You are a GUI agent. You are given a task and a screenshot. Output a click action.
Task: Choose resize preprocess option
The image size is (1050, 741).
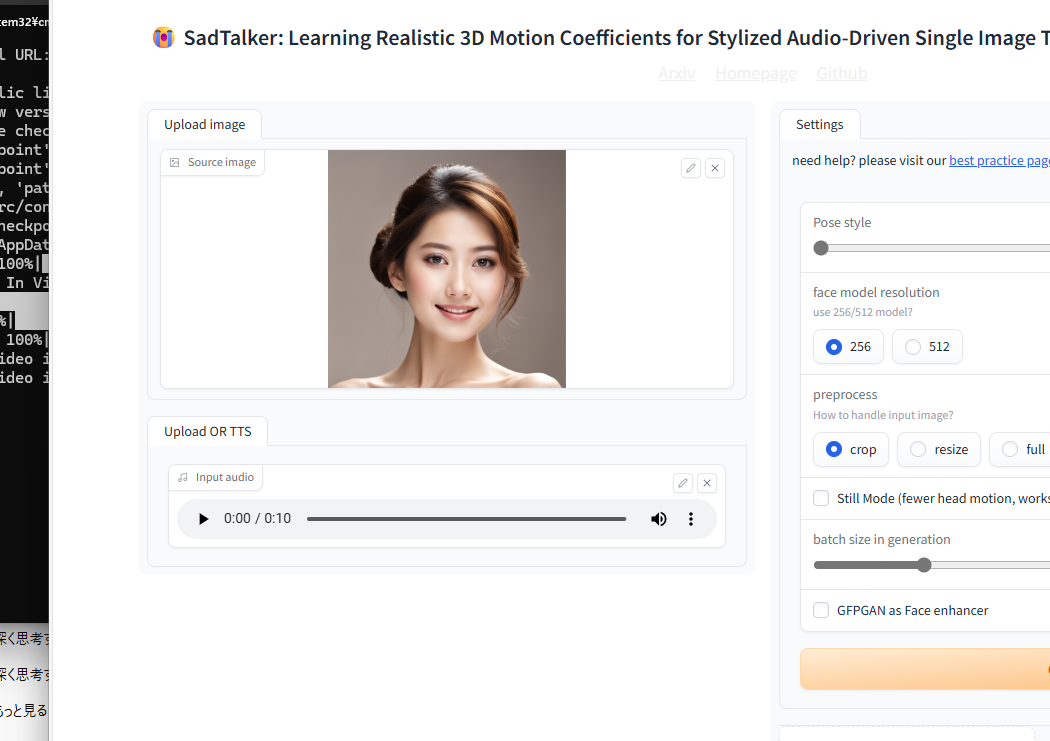coord(918,450)
